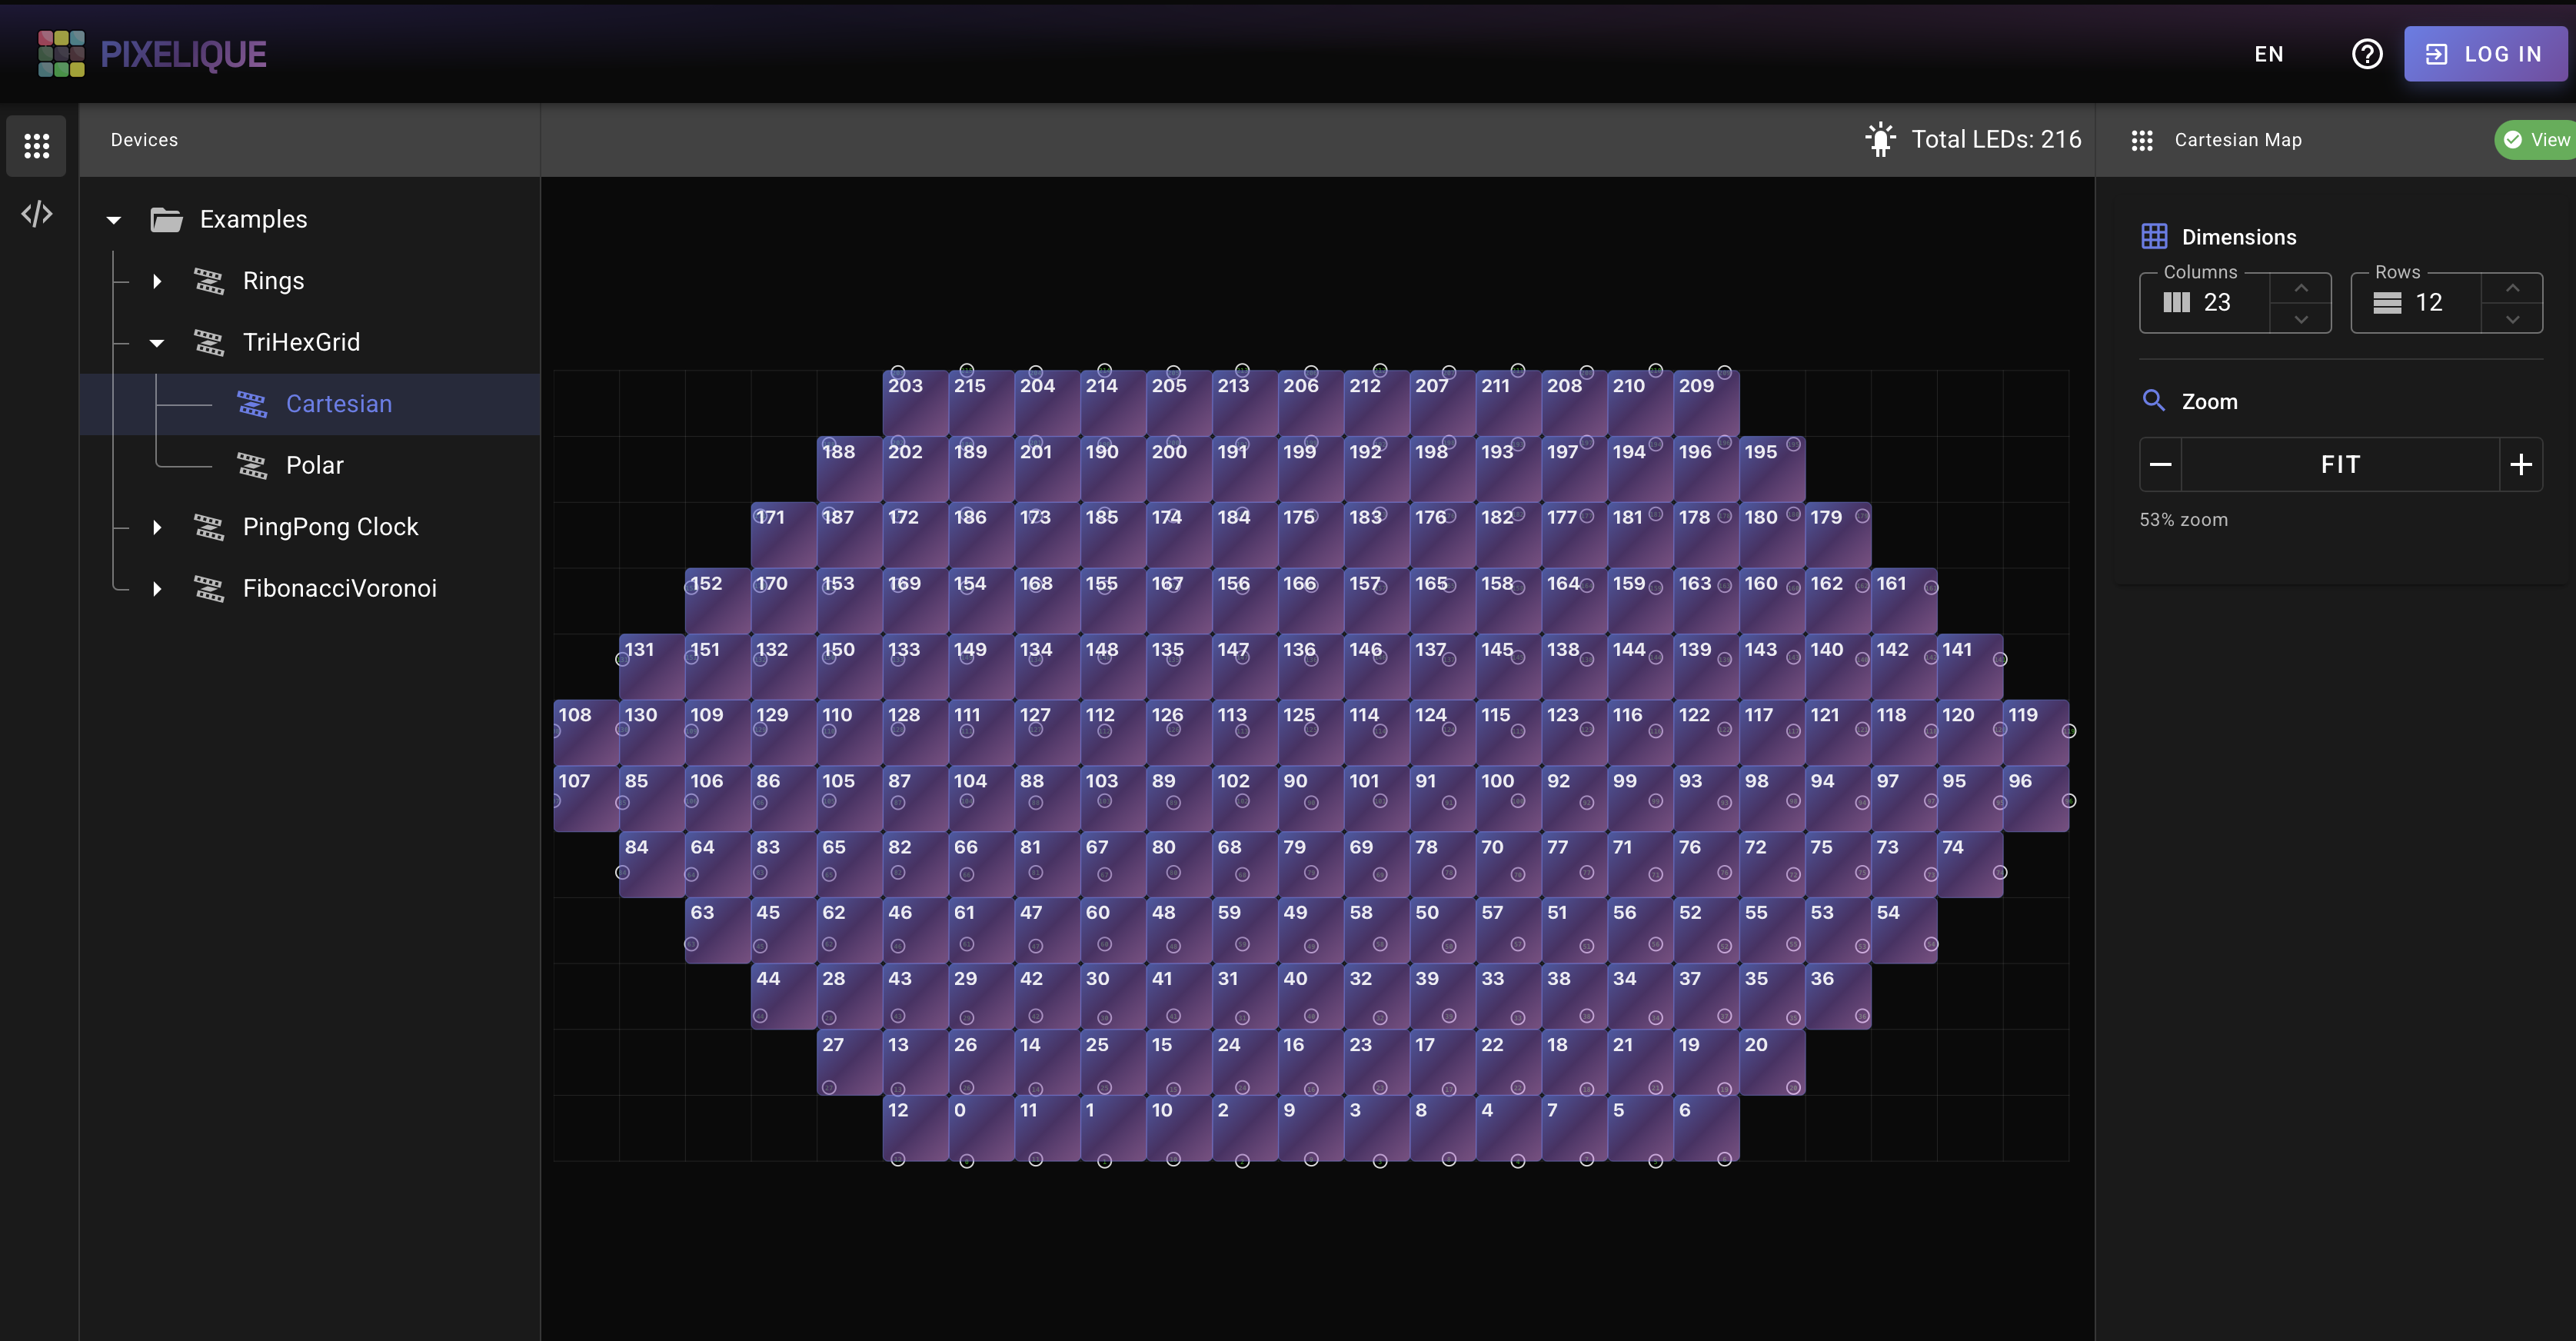
Task: Select the Polar mapping in the tree
Action: pyautogui.click(x=315, y=464)
